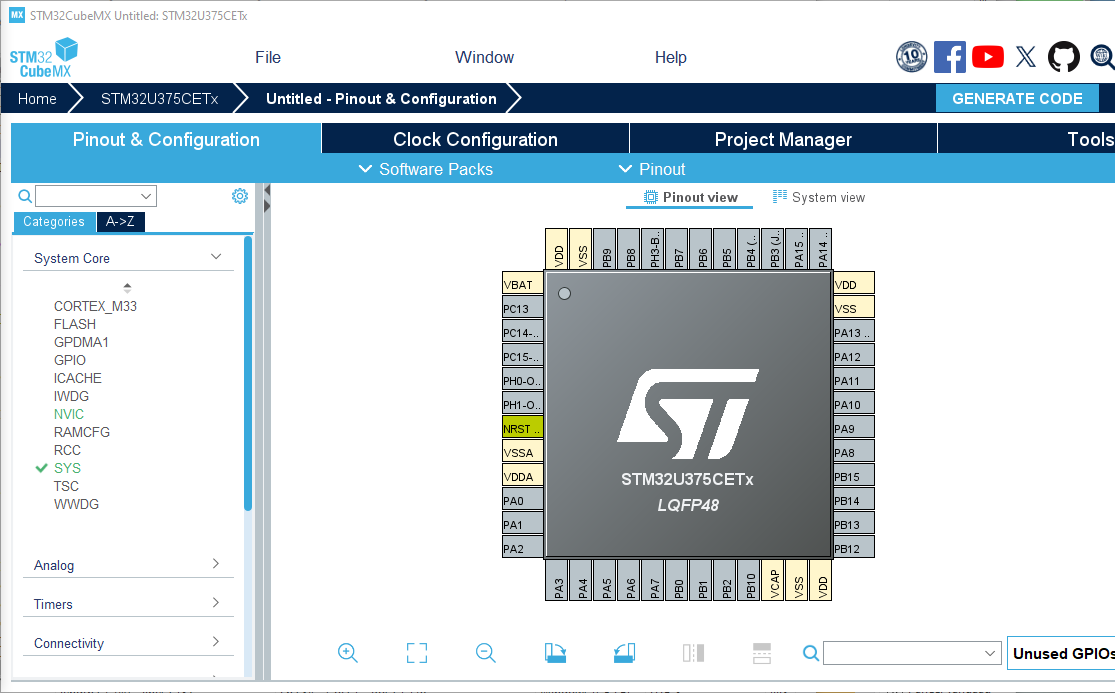This screenshot has width=1115, height=693.
Task: Go to Home breadcrumb
Action: click(37, 99)
